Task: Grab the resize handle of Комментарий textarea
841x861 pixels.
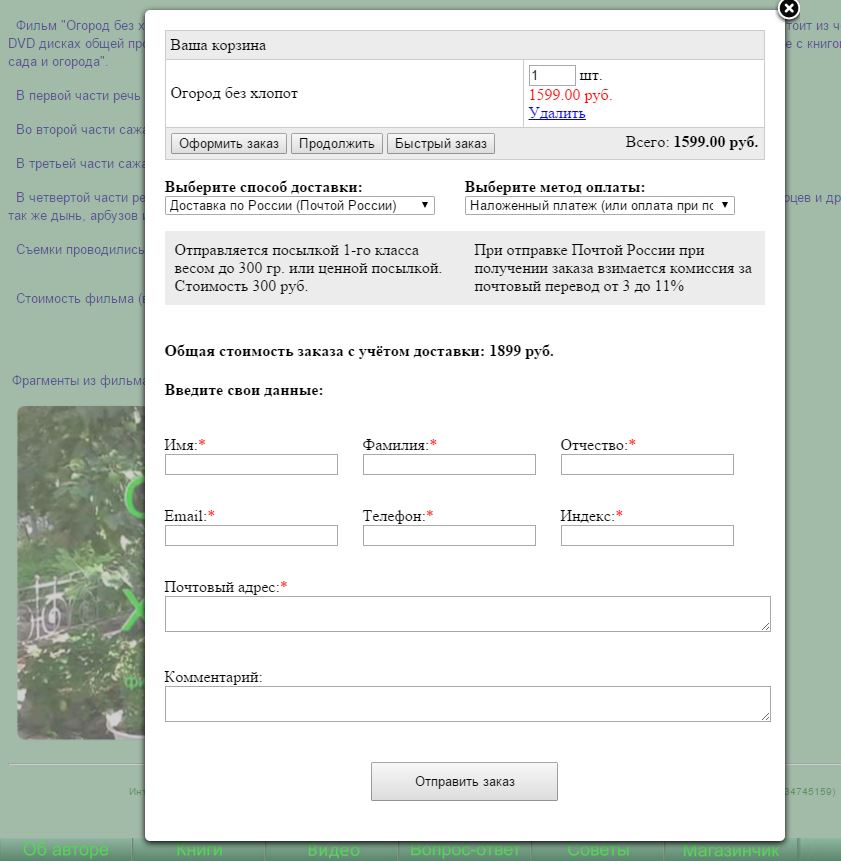Action: click(766, 717)
